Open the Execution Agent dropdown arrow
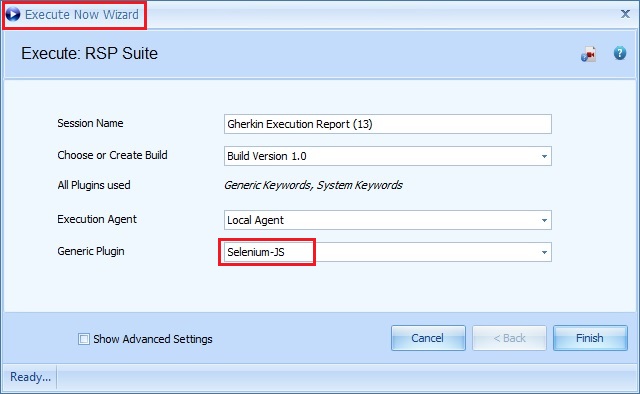Viewport: 640px width, 394px height. point(544,220)
